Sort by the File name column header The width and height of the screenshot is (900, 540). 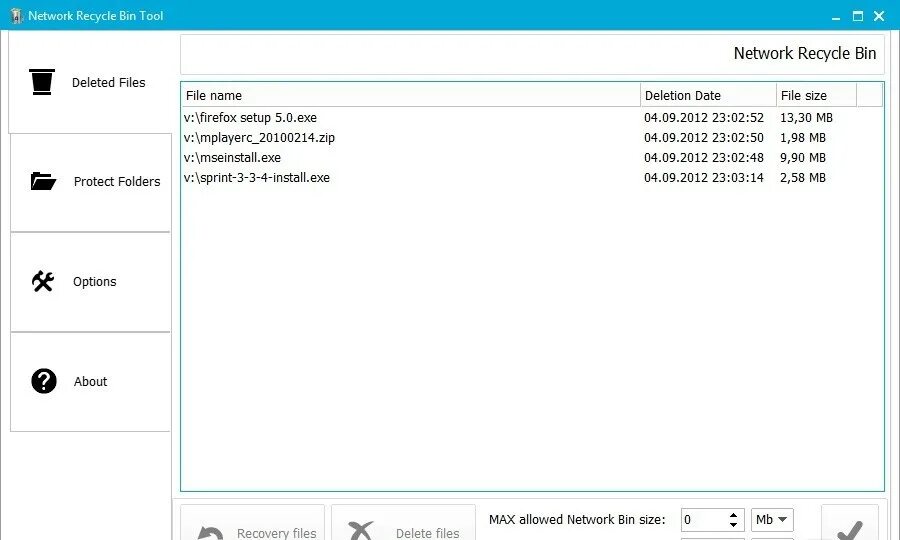tap(411, 95)
